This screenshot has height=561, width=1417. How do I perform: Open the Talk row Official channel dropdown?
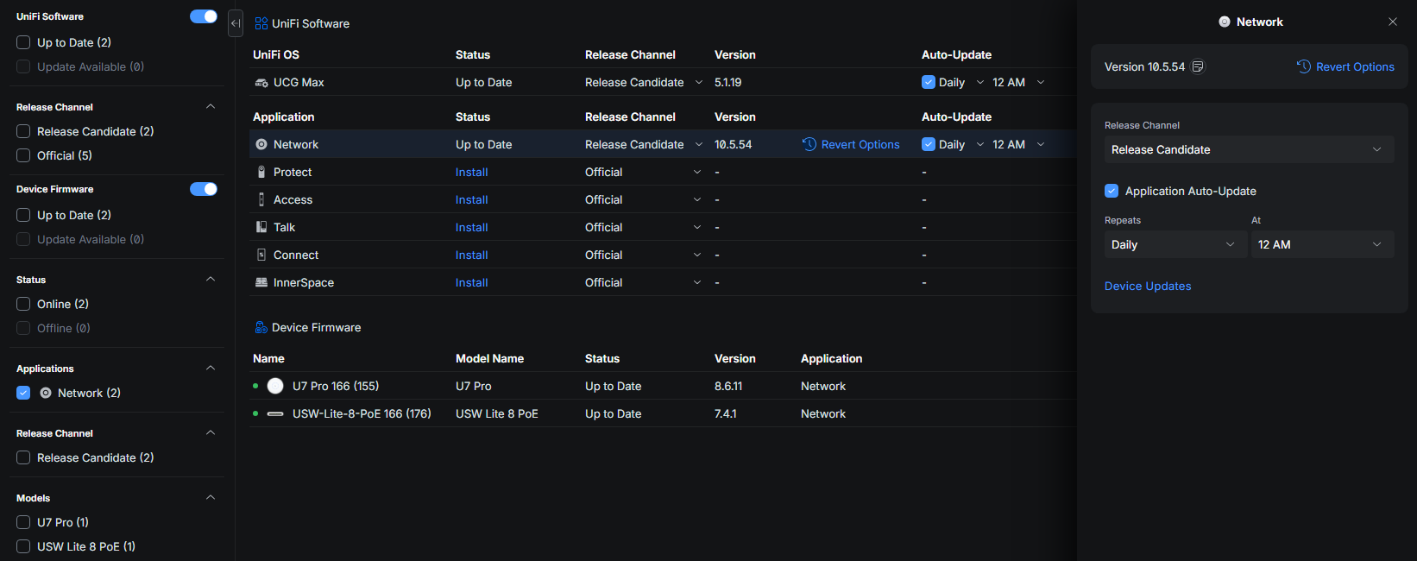[x=643, y=227]
